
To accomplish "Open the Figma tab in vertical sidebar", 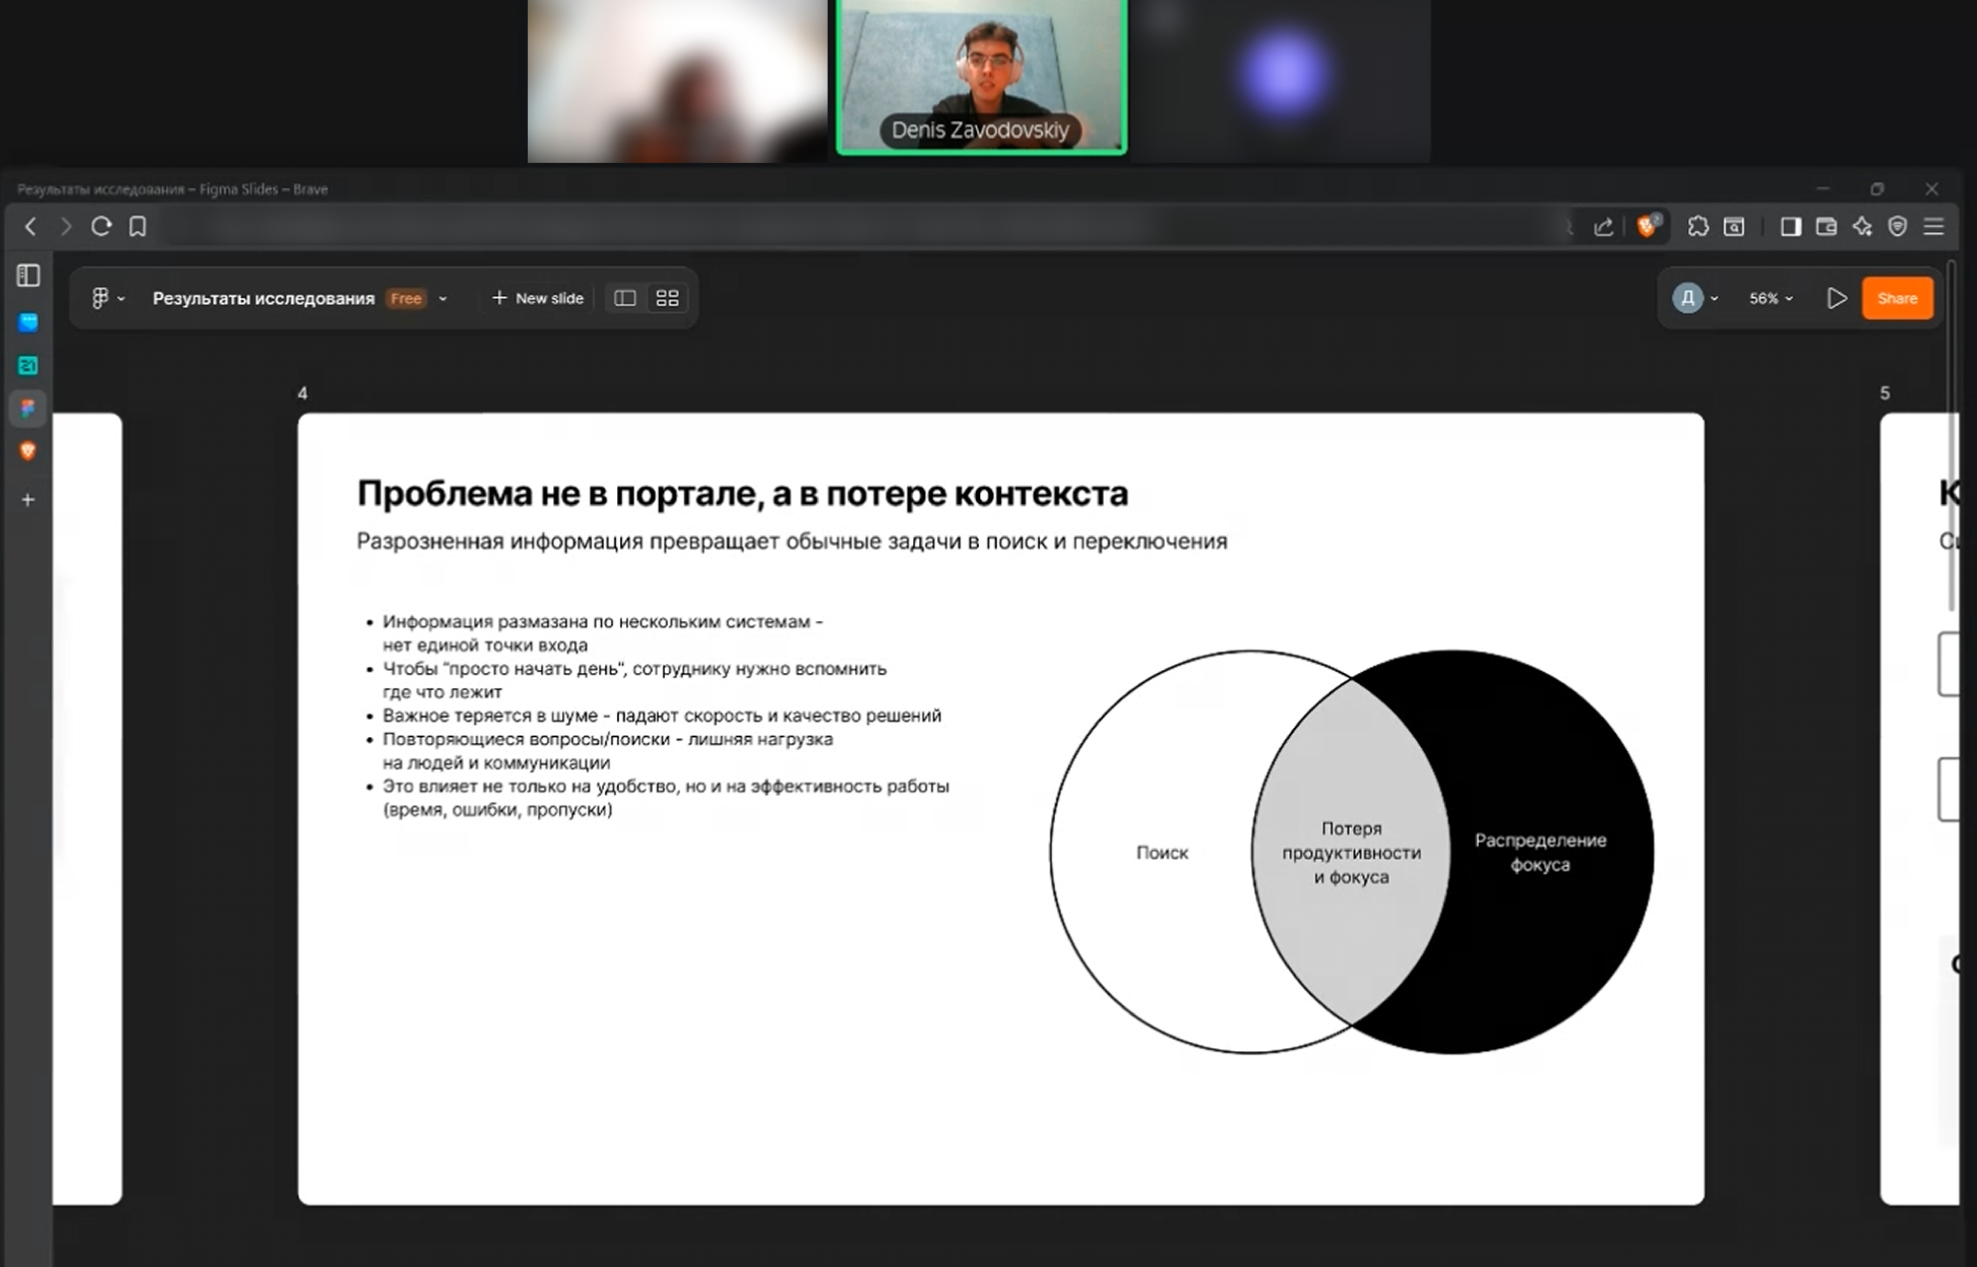I will [x=28, y=408].
